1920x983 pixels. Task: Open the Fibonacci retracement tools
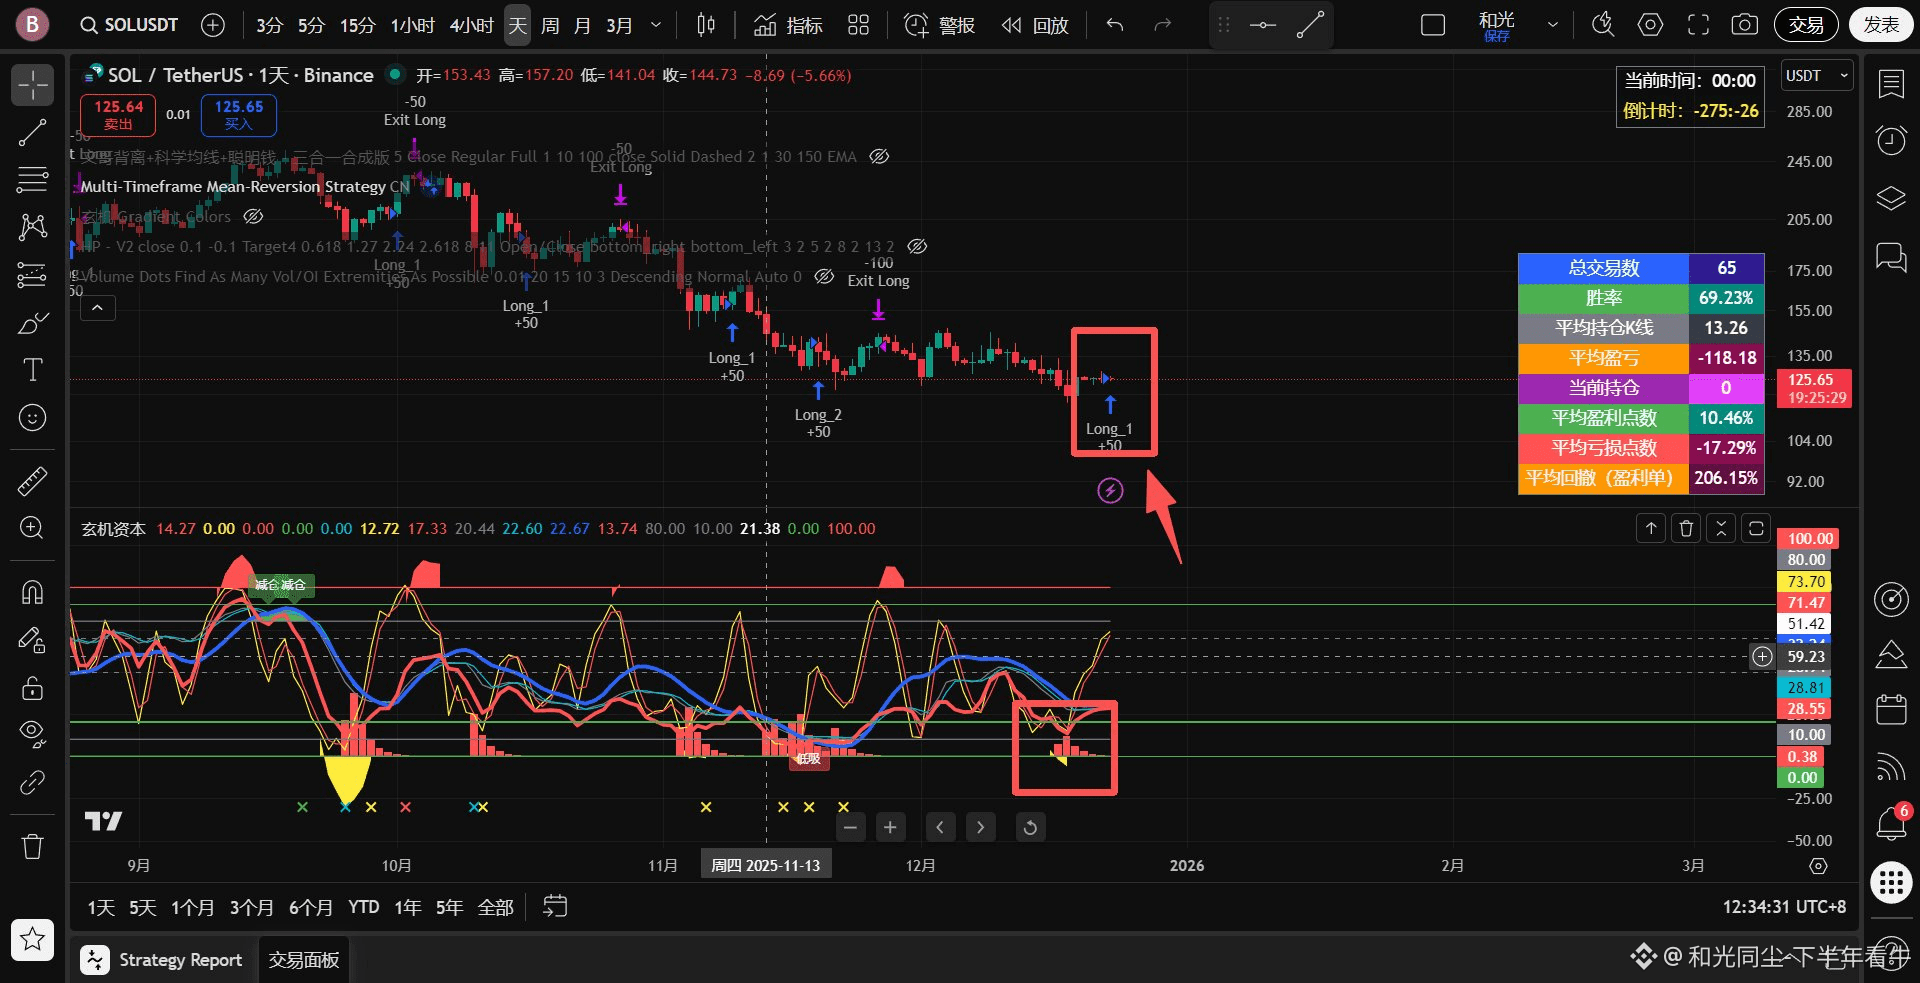click(32, 180)
